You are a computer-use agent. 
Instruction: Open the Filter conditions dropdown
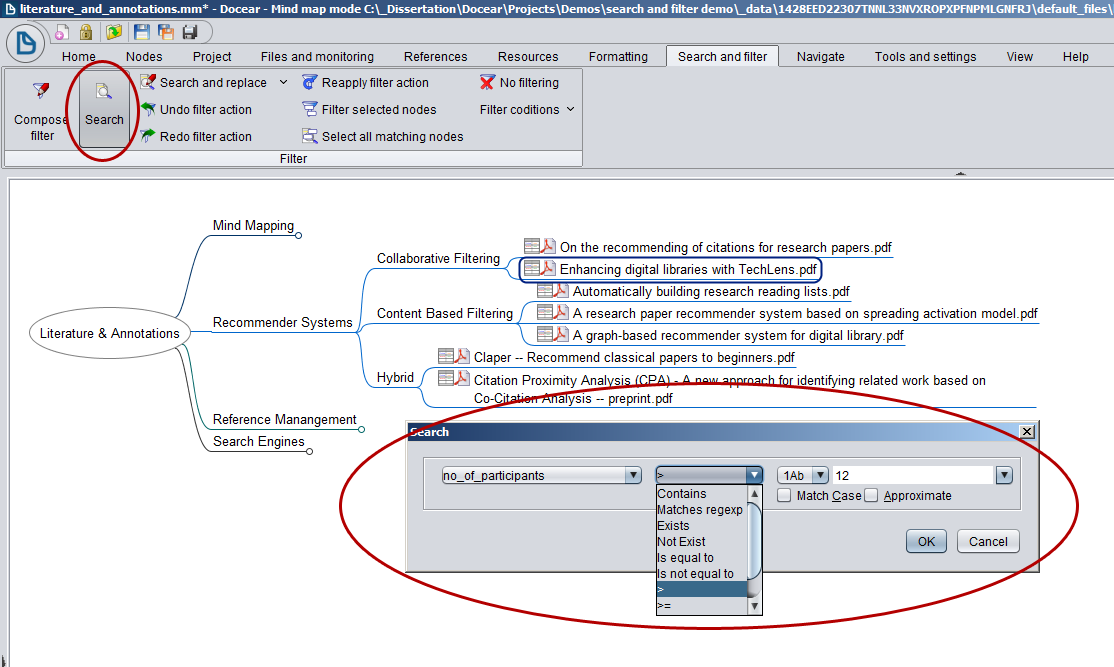(x=527, y=110)
